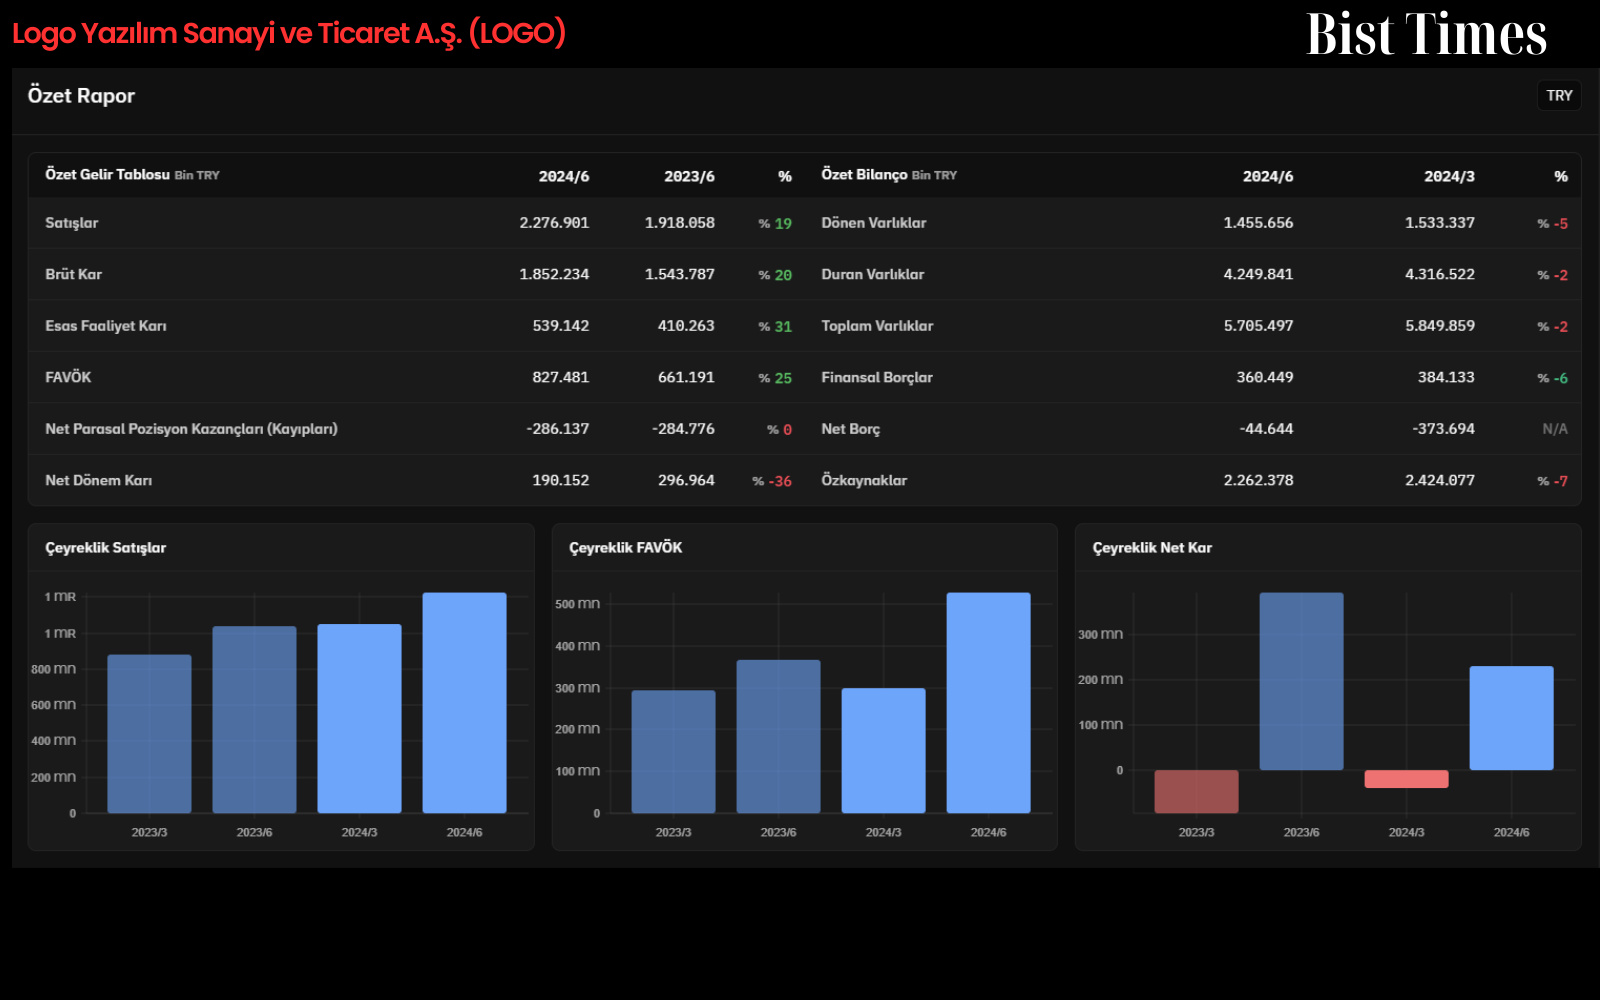Screen dimensions: 1600x1000
Task: Click sales value 2.276.901
Action: point(554,223)
